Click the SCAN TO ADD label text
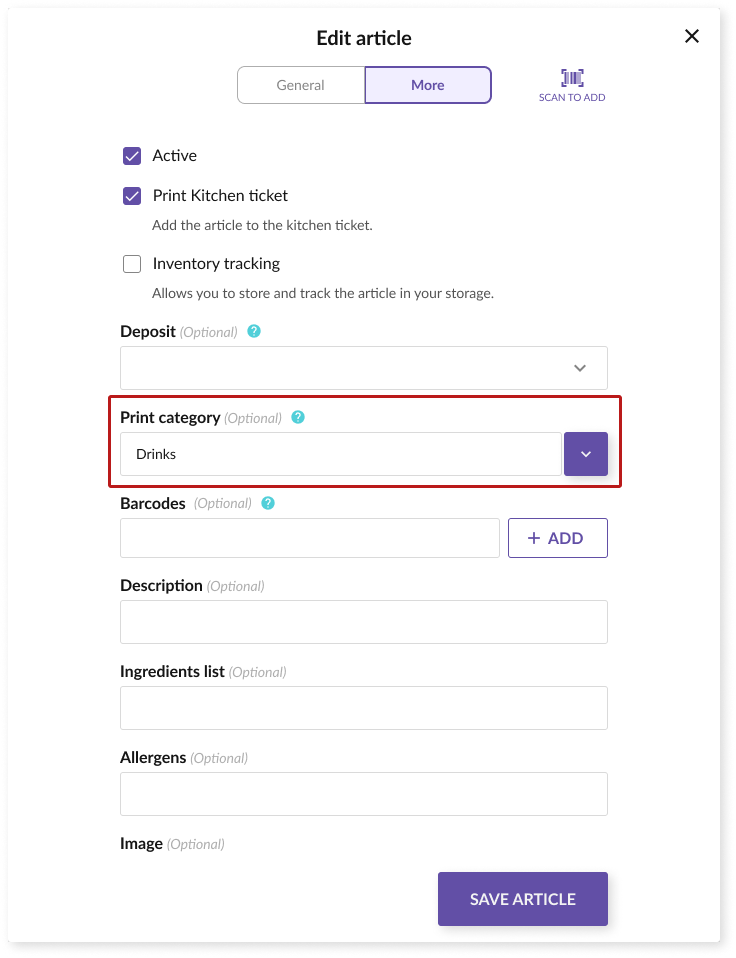The image size is (736, 958). click(572, 97)
